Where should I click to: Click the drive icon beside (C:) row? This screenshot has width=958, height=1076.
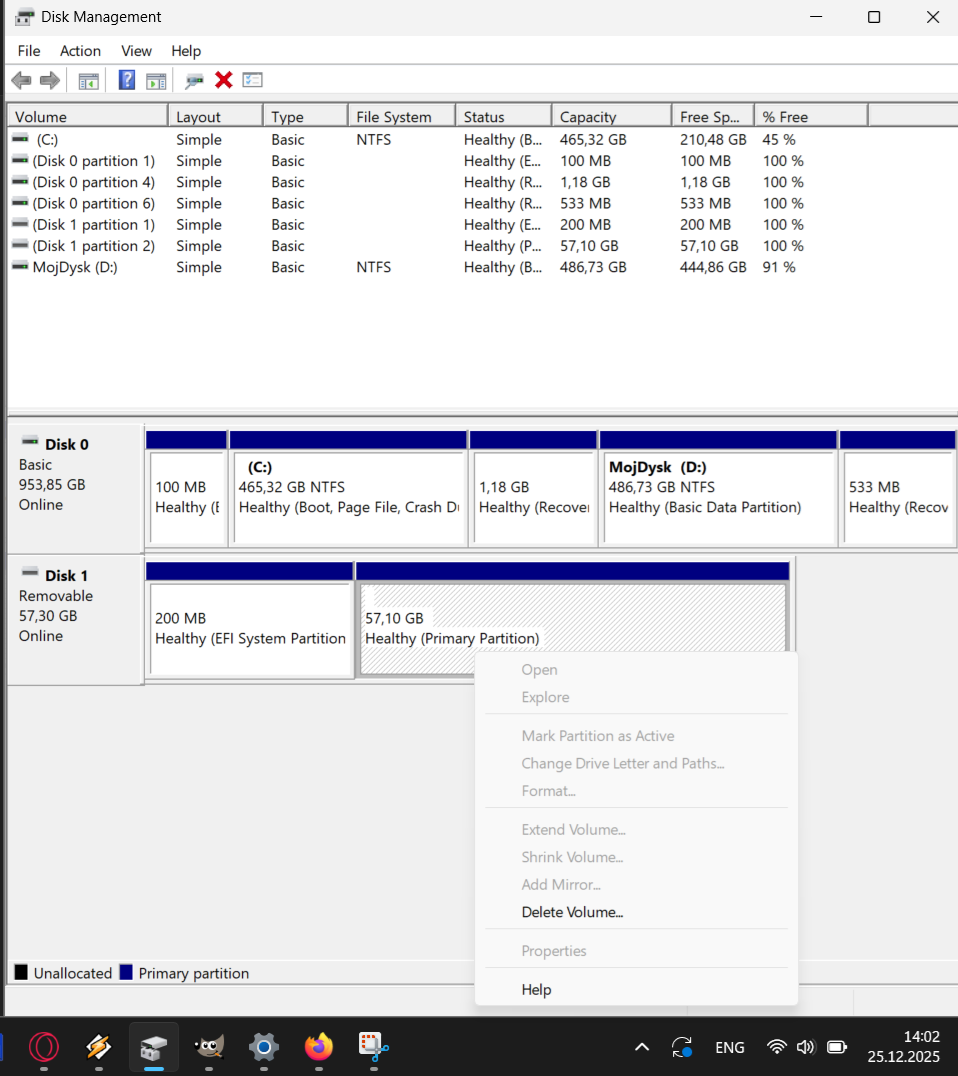(21, 139)
